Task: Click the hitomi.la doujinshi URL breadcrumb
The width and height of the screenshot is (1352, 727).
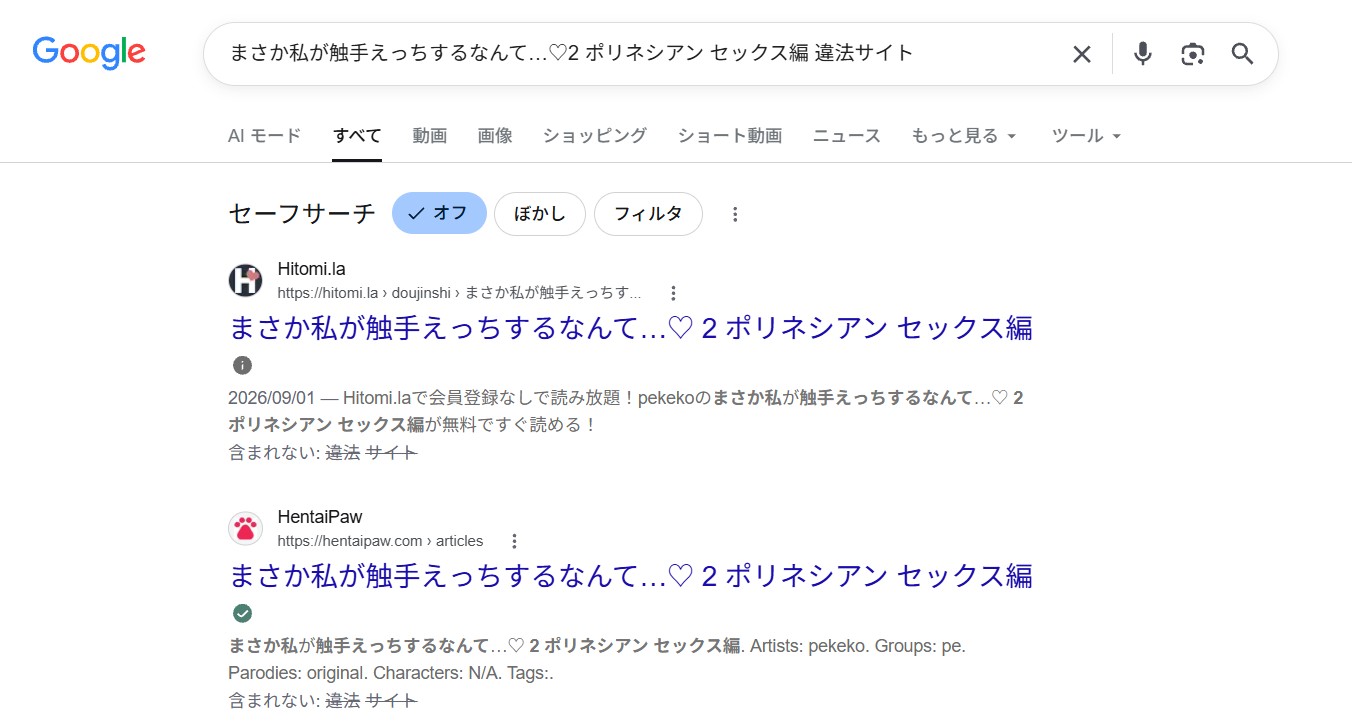Action: [460, 293]
